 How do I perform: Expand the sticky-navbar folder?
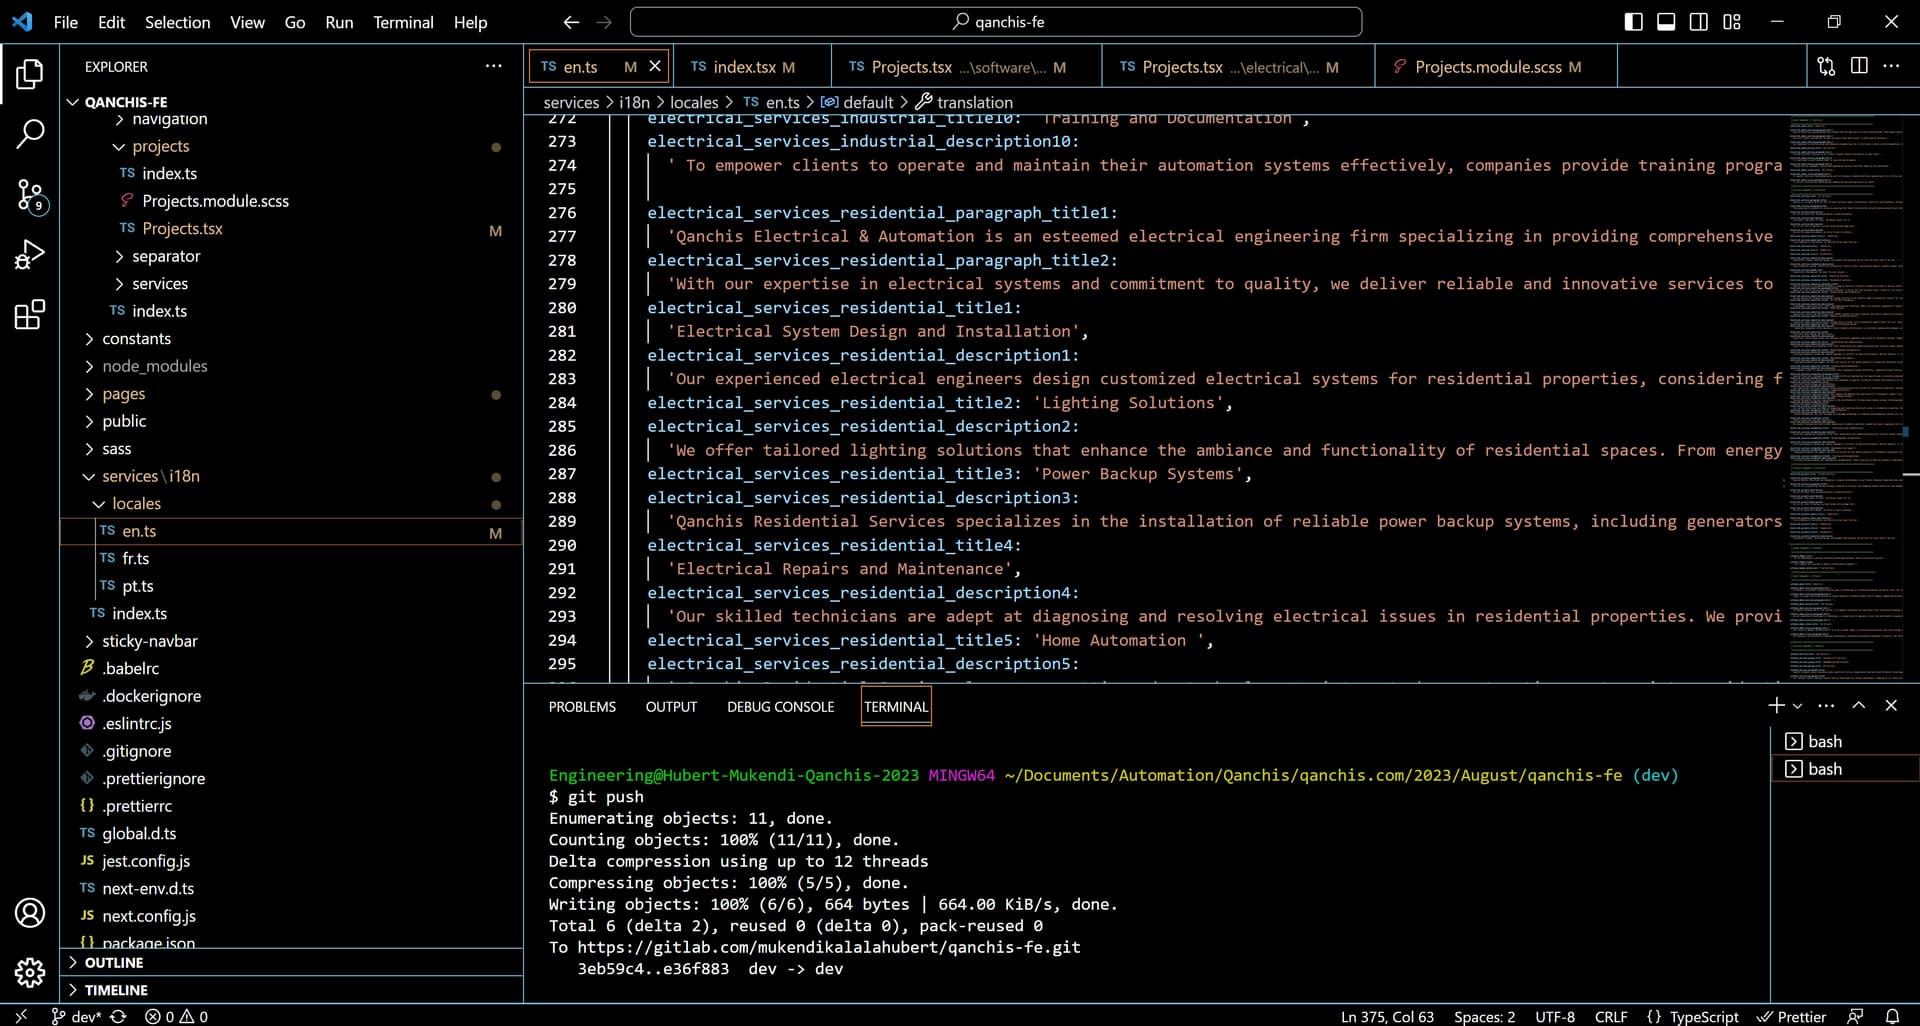coord(292,641)
